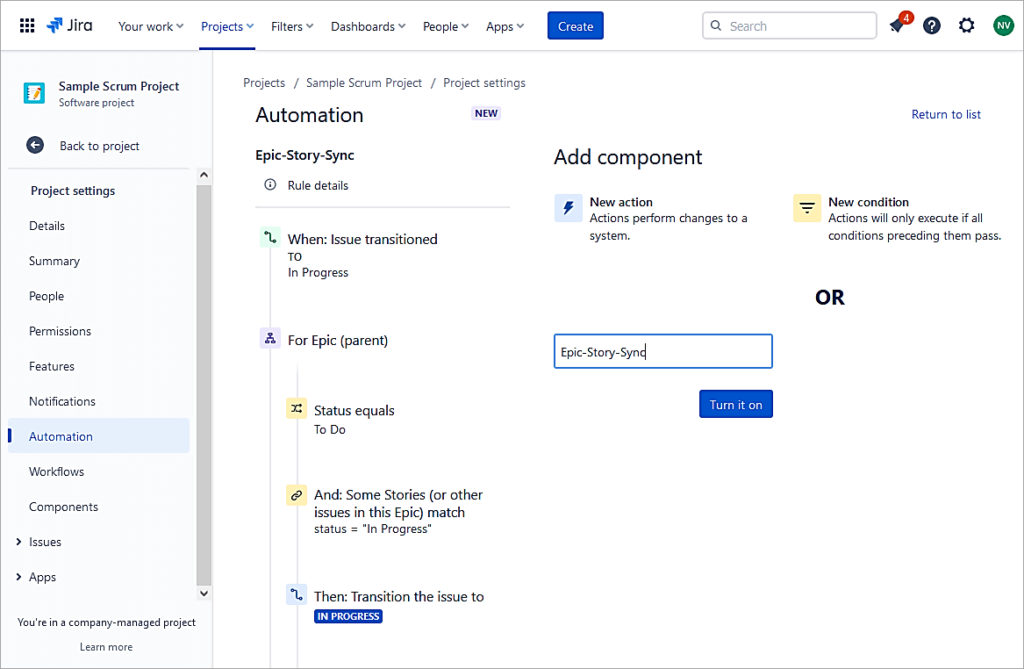The height and width of the screenshot is (669, 1024).
Task: Select the New action lightning icon
Action: click(x=568, y=208)
